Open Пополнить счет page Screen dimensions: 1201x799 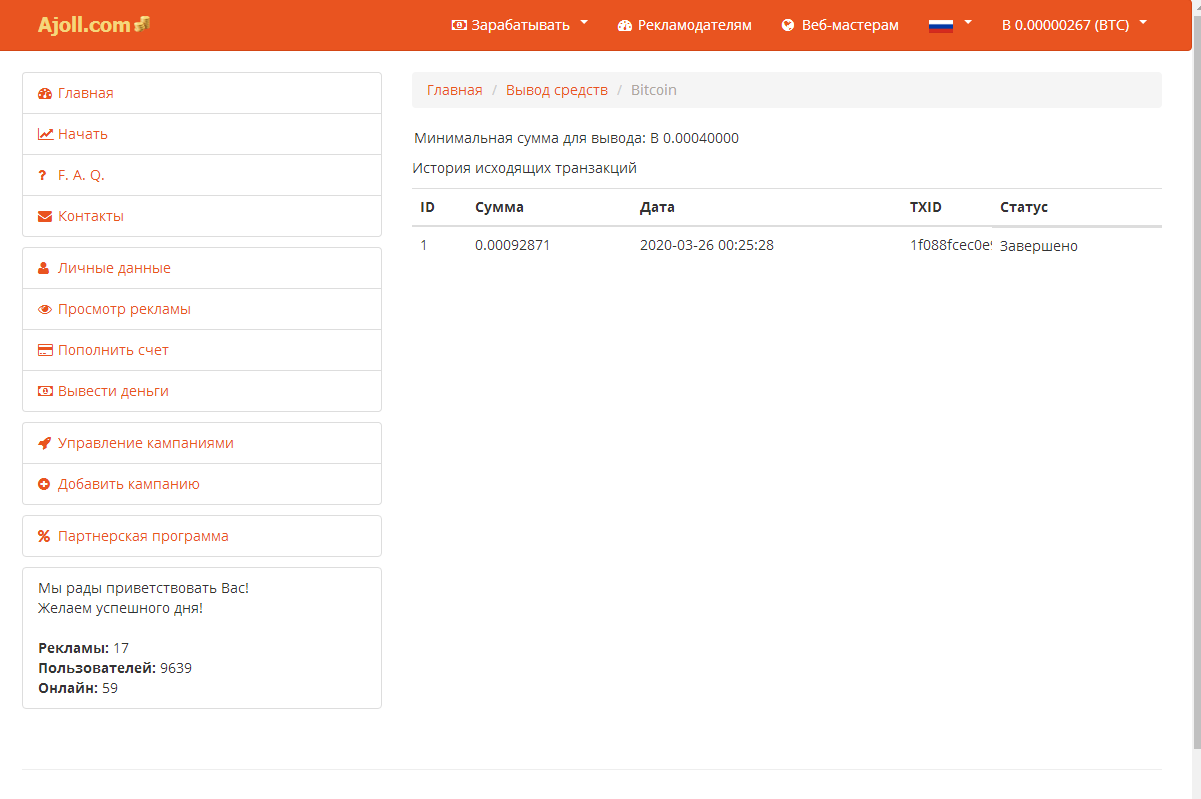point(202,350)
